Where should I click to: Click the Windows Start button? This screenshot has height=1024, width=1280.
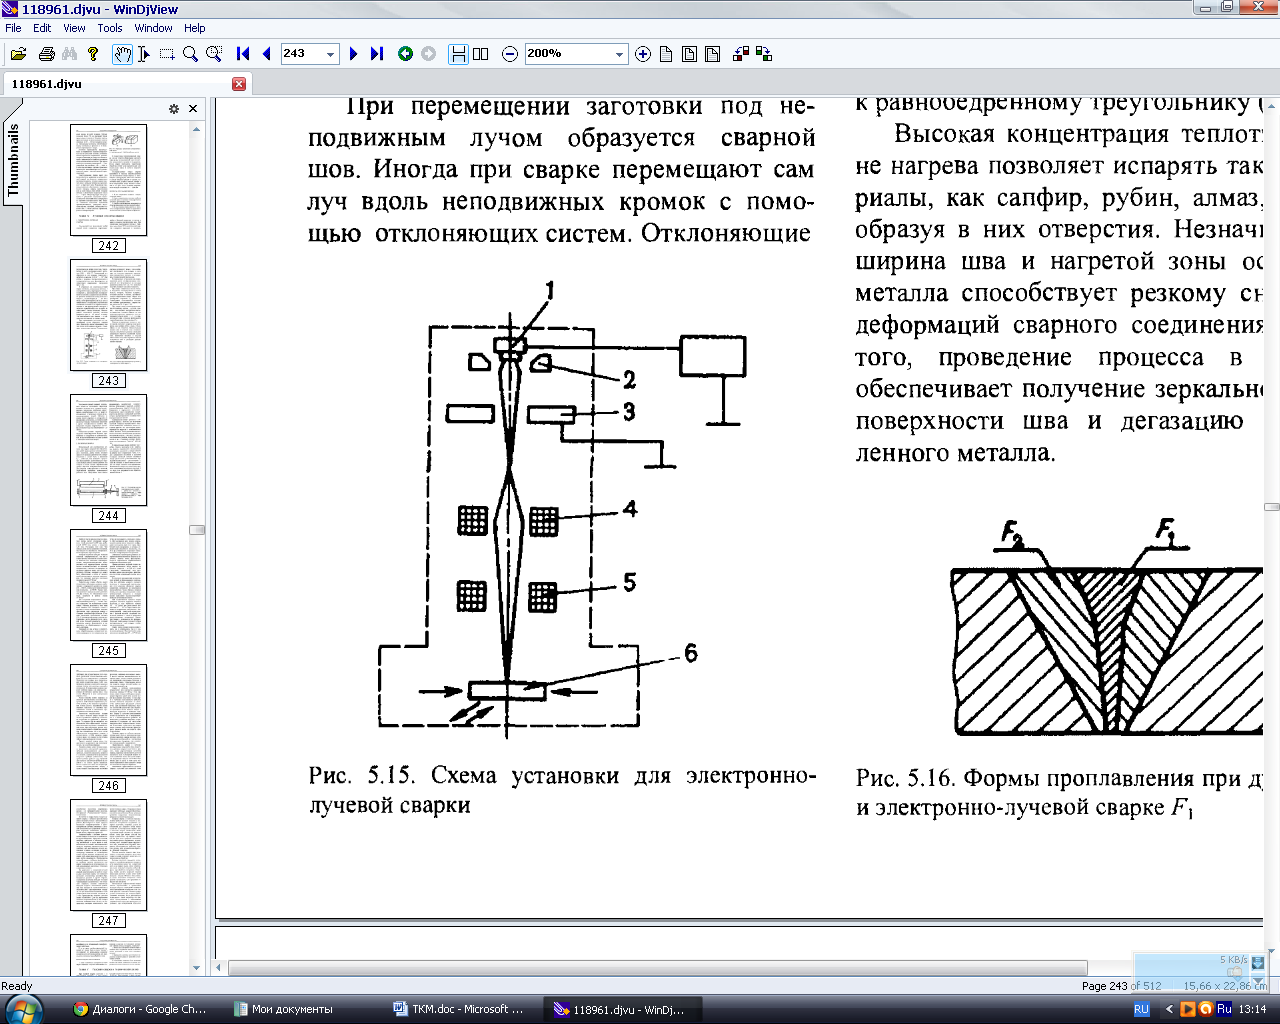(22, 1009)
